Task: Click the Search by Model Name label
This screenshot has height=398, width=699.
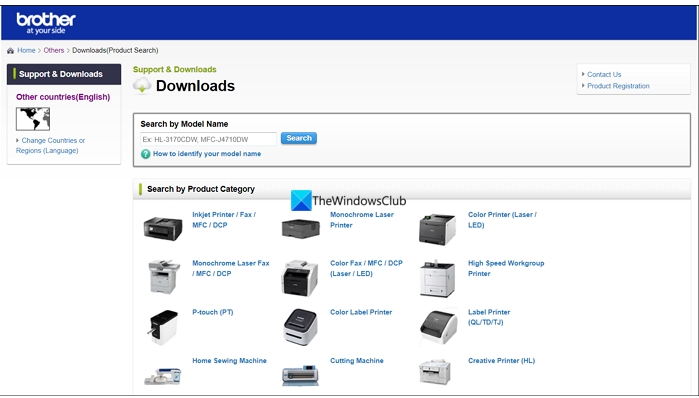Action: click(x=184, y=124)
